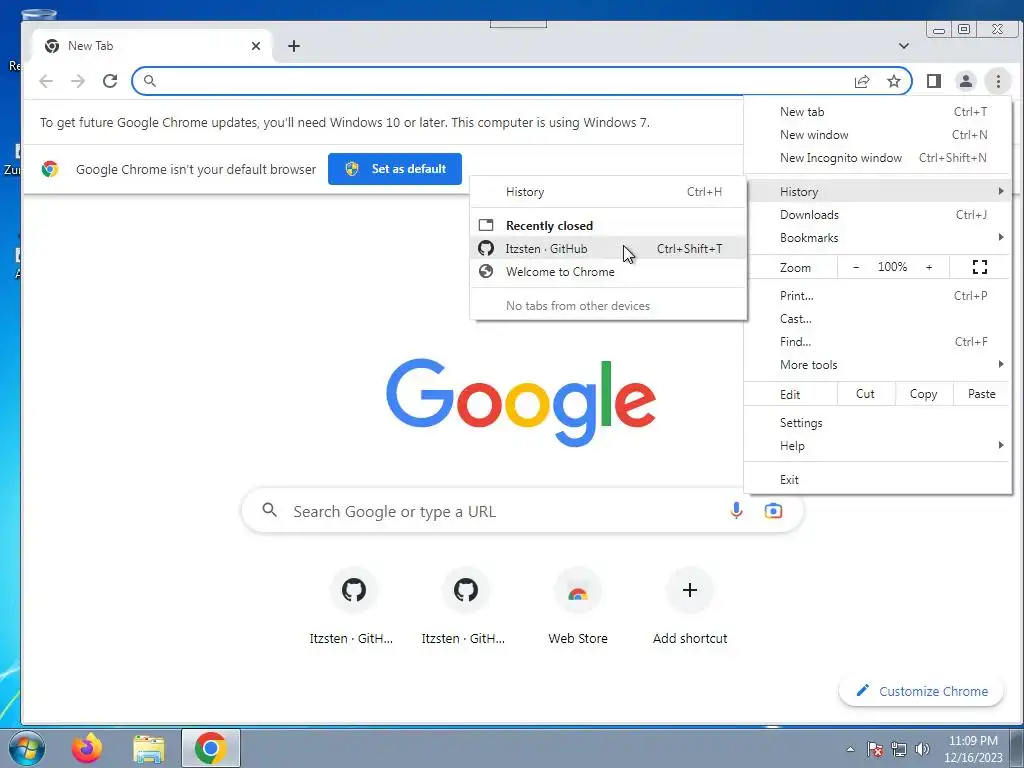Click Paste in the Edit row
Viewport: 1024px width, 768px height.
[981, 394]
